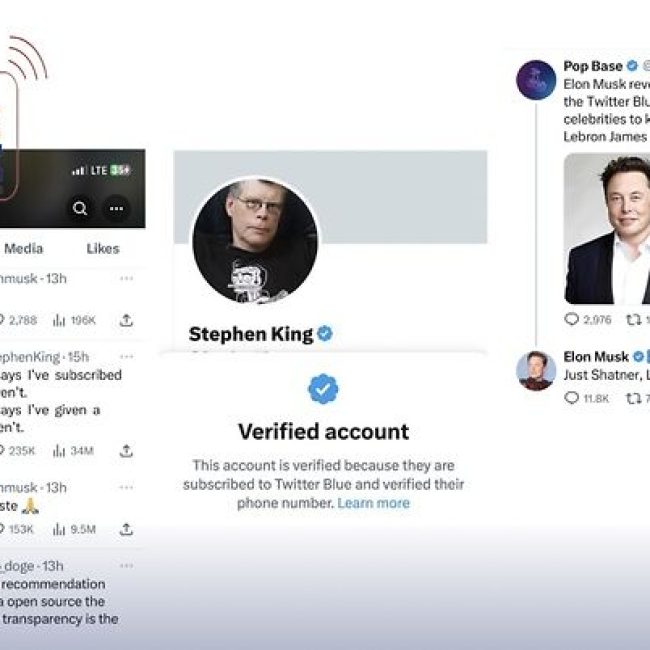Switch to the Likes tab
The width and height of the screenshot is (650, 650).
[103, 249]
